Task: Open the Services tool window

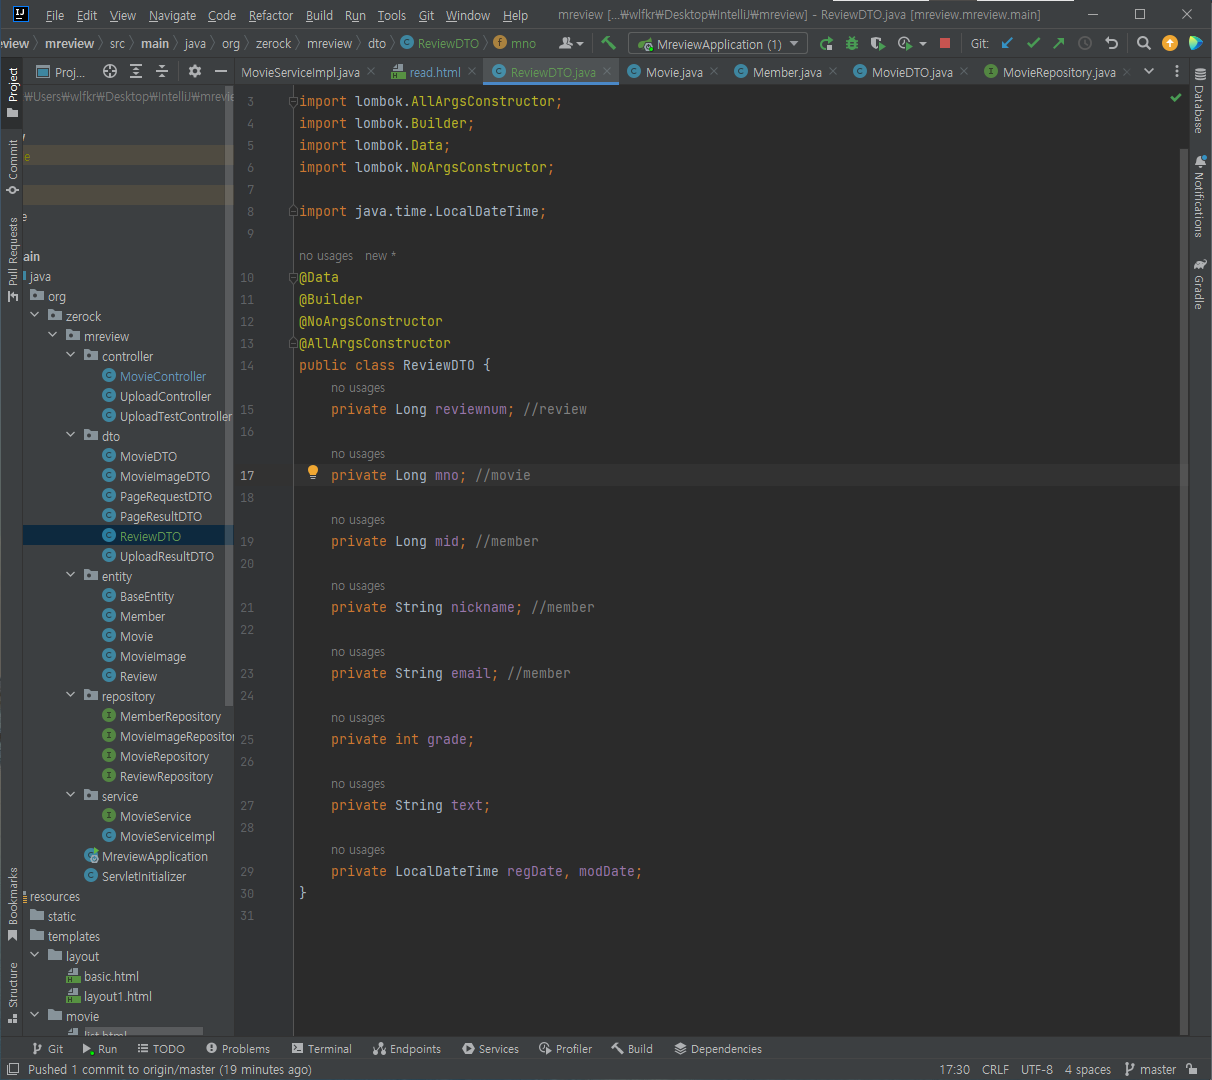Action: (490, 1049)
